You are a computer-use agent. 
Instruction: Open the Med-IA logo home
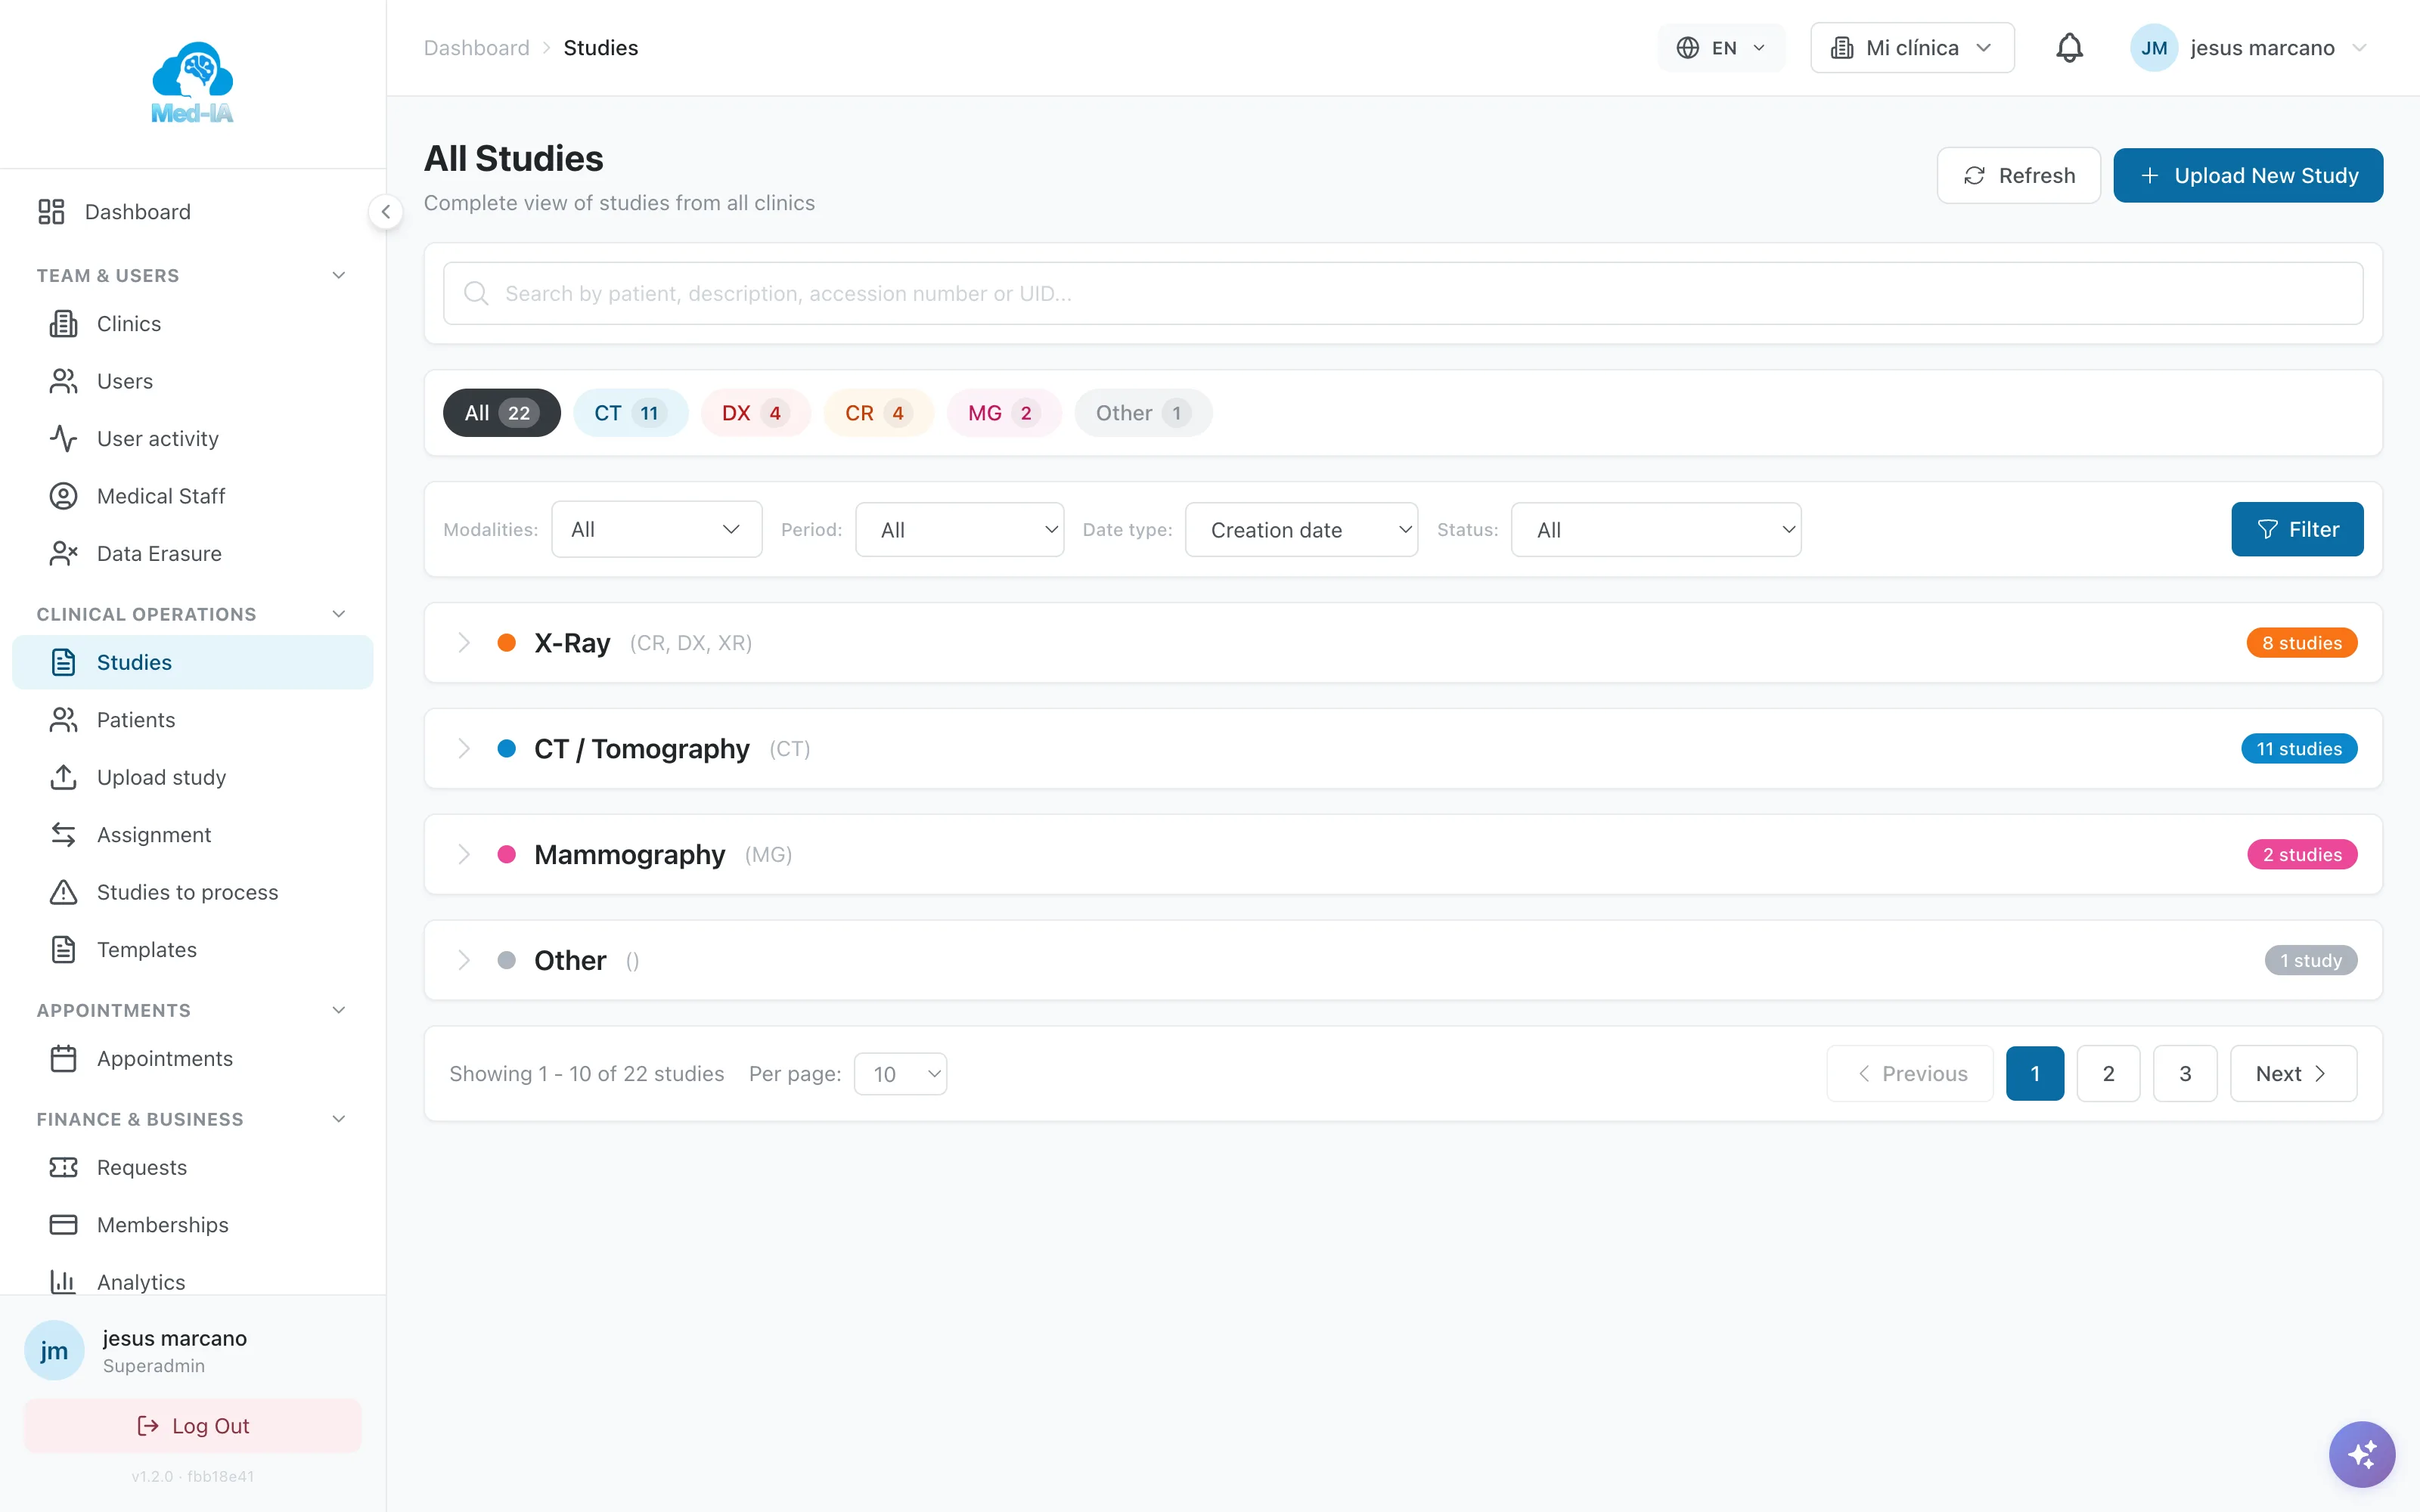pos(192,83)
